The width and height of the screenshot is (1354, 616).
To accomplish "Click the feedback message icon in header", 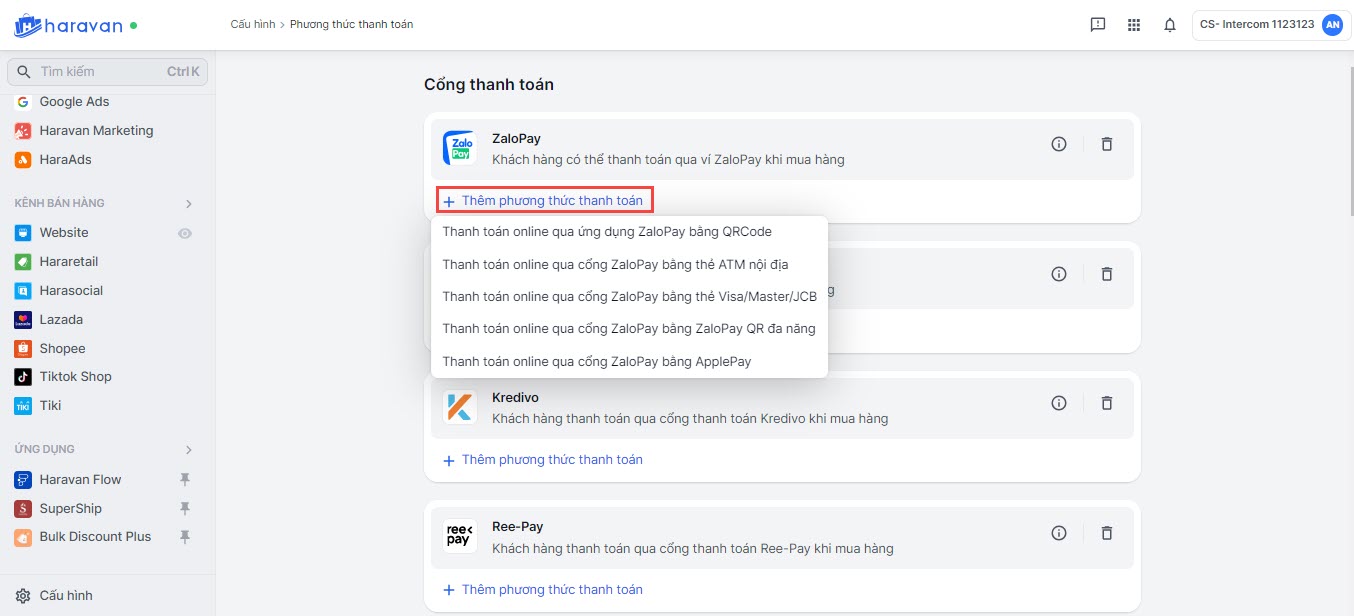I will (1097, 25).
